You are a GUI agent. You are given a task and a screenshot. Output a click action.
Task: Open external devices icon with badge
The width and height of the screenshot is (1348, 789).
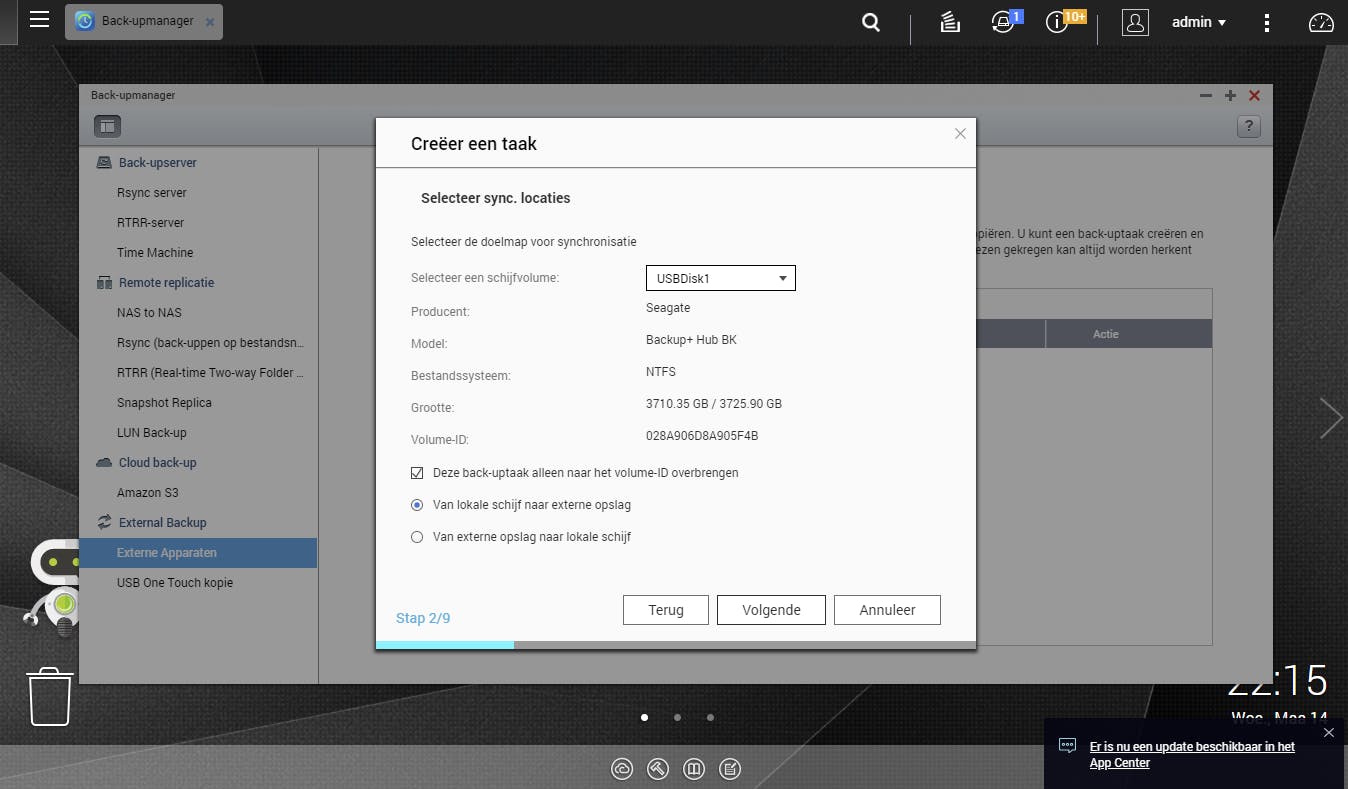(1003, 22)
